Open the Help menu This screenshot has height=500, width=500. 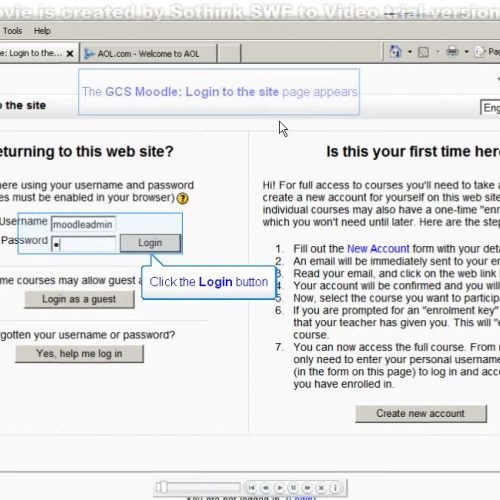point(42,31)
